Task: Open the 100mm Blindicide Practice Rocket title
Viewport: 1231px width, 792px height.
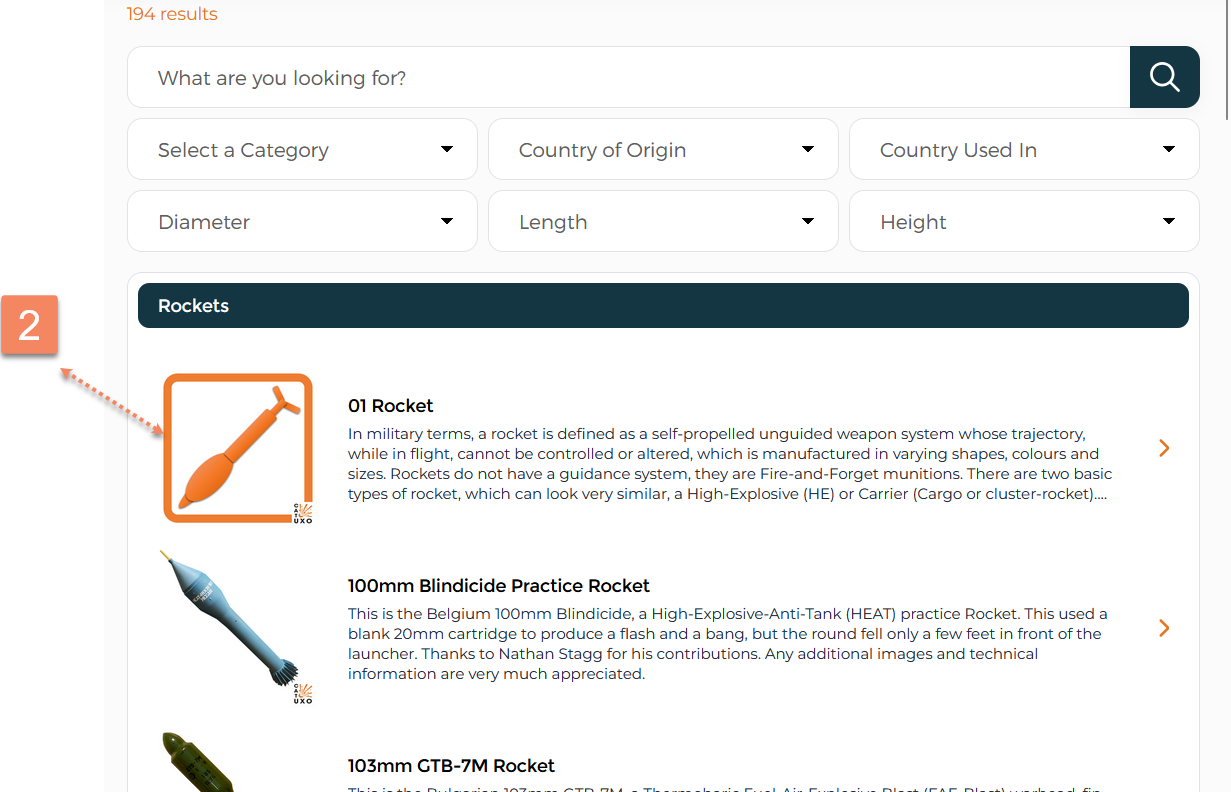Action: (499, 586)
